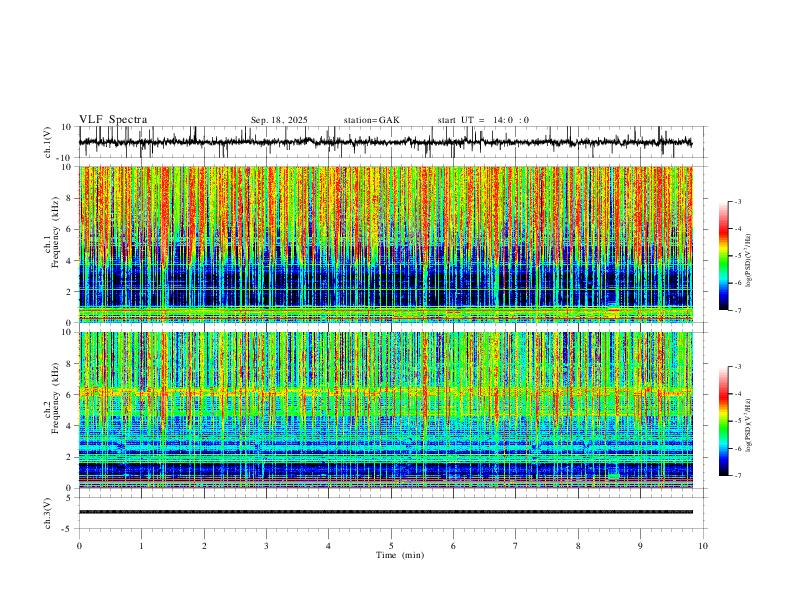Viewport: 792px width, 612px height.
Task: Click the log(PSD) label beside ch.2 color bar
Action: pos(749,425)
